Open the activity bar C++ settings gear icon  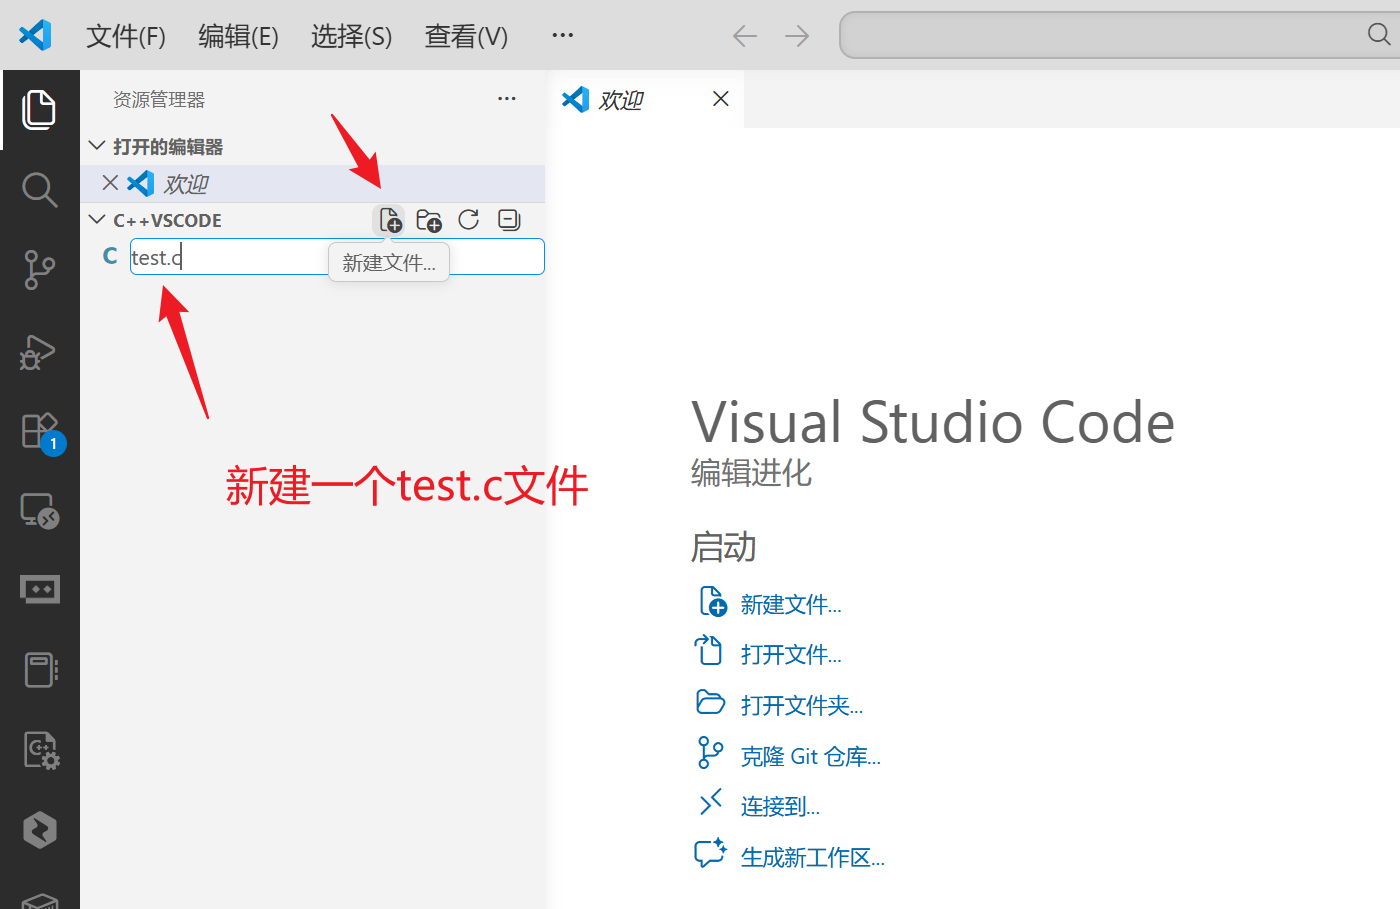click(41, 750)
